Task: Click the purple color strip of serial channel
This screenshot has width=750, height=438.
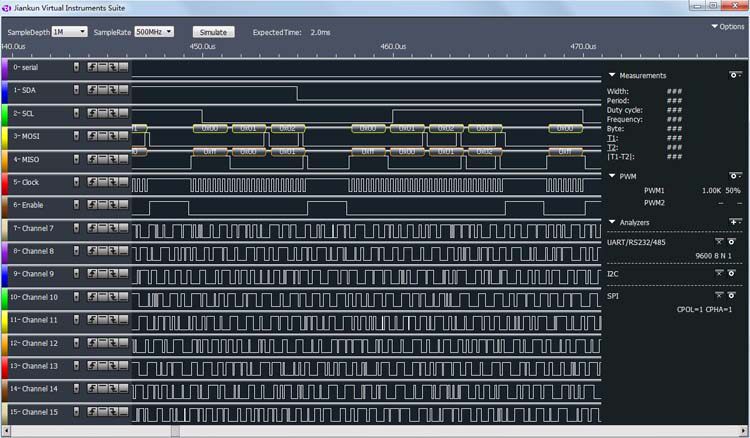Action: click(4, 67)
